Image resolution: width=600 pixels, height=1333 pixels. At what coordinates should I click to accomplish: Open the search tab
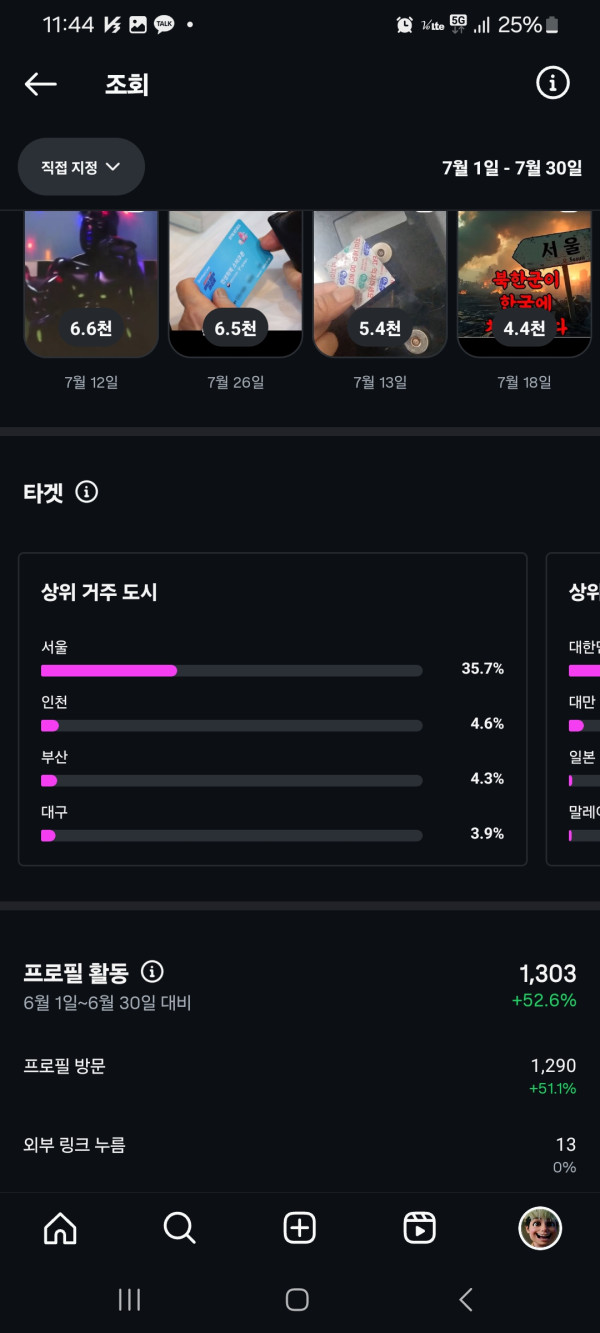[180, 1227]
